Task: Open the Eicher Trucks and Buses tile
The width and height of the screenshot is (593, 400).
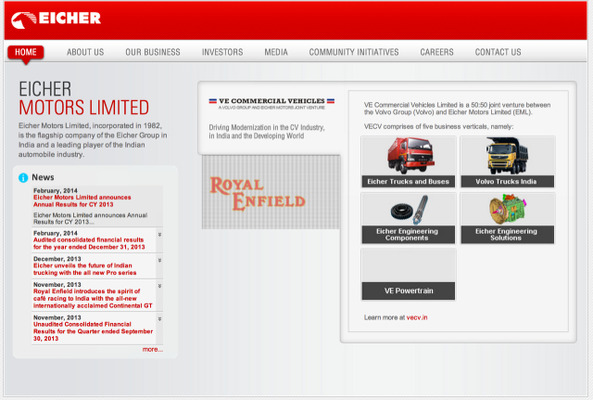Action: (408, 162)
